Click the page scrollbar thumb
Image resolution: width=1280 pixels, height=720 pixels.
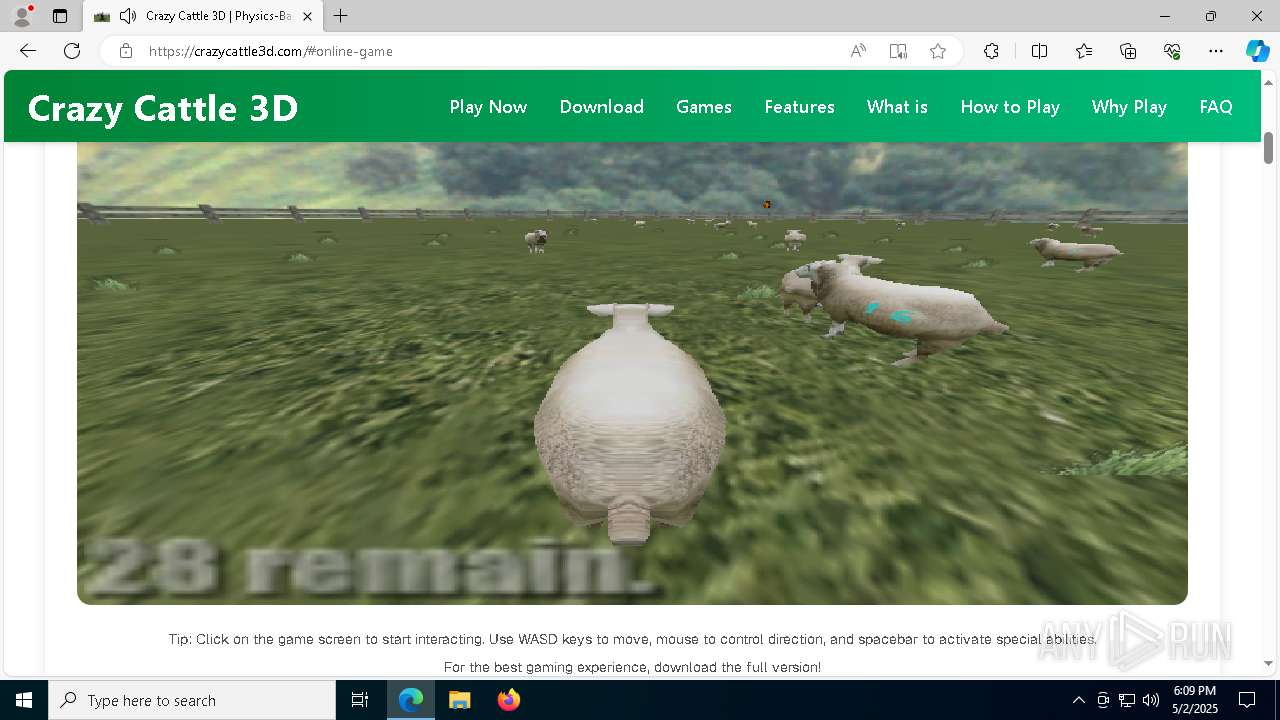coord(1268,148)
